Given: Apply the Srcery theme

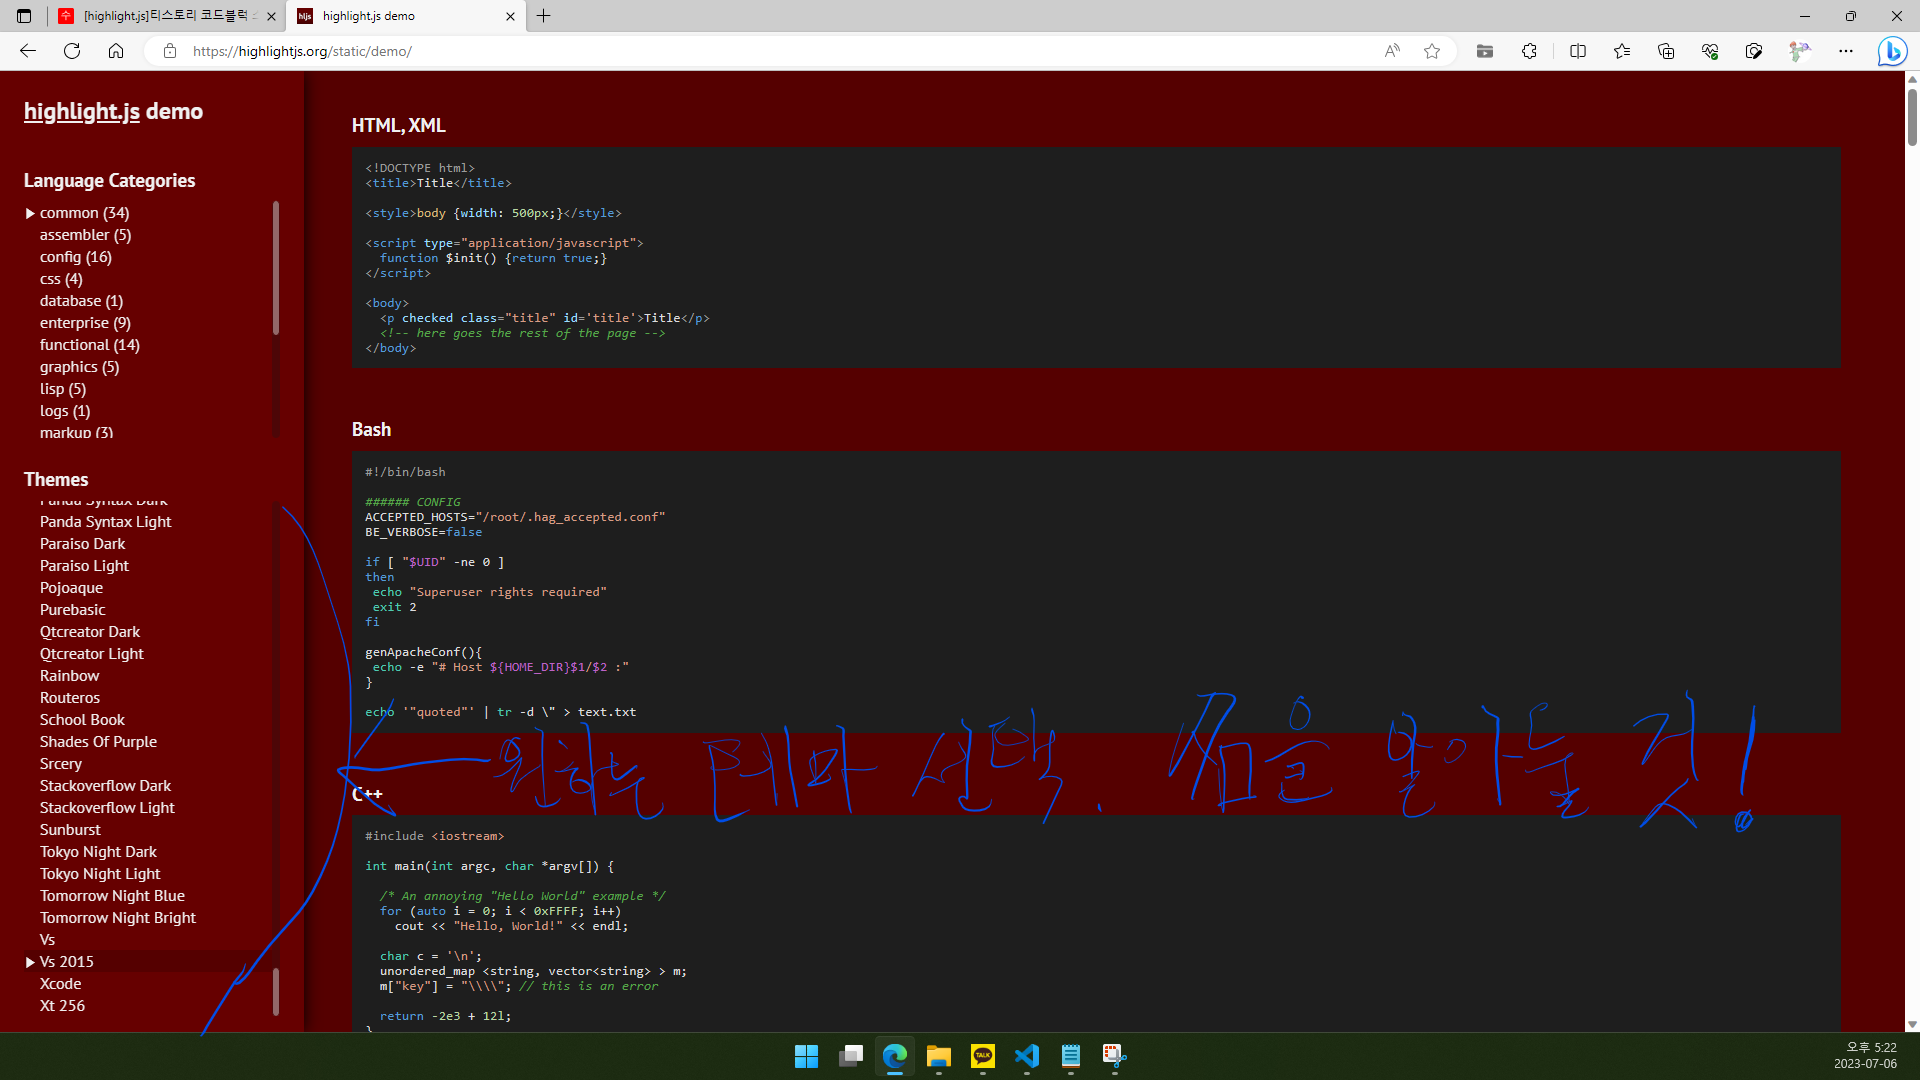Looking at the screenshot, I should [60, 764].
